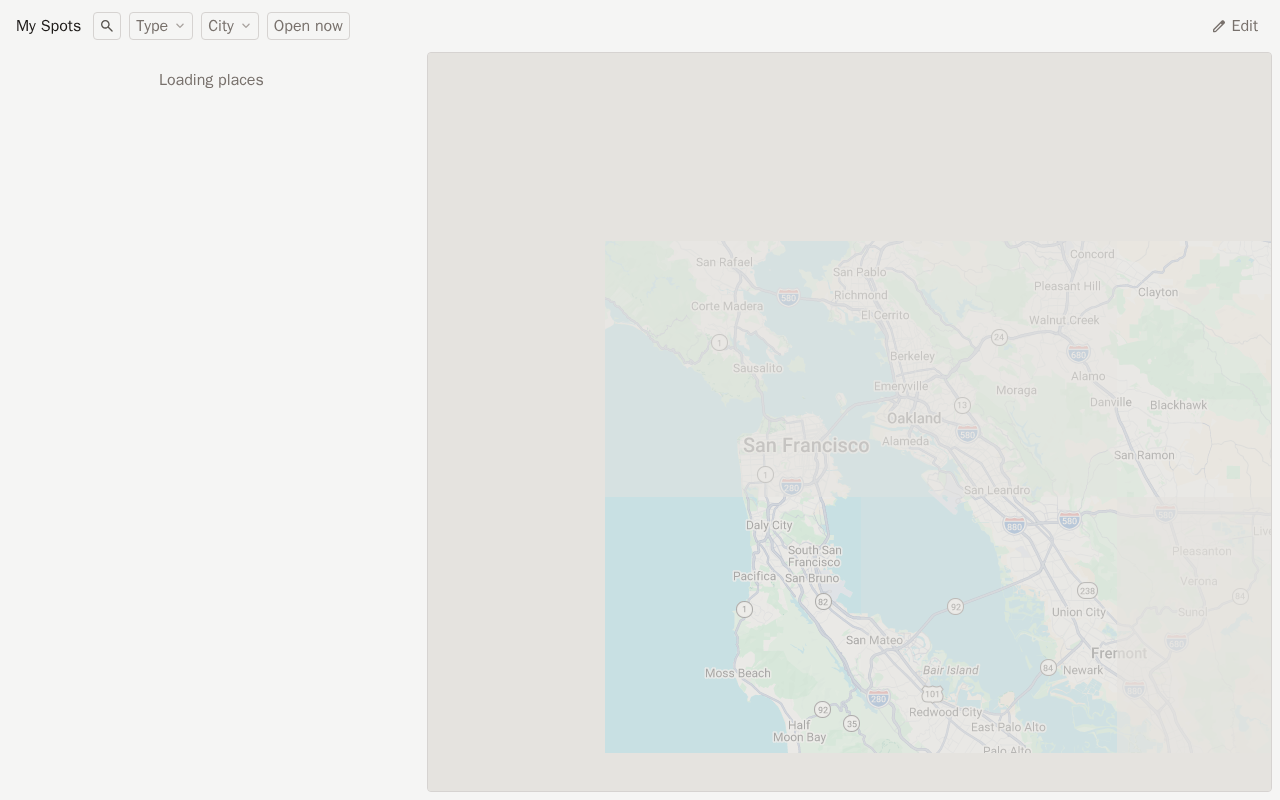This screenshot has width=1280, height=800.
Task: Click the Loading places text
Action: click(211, 80)
